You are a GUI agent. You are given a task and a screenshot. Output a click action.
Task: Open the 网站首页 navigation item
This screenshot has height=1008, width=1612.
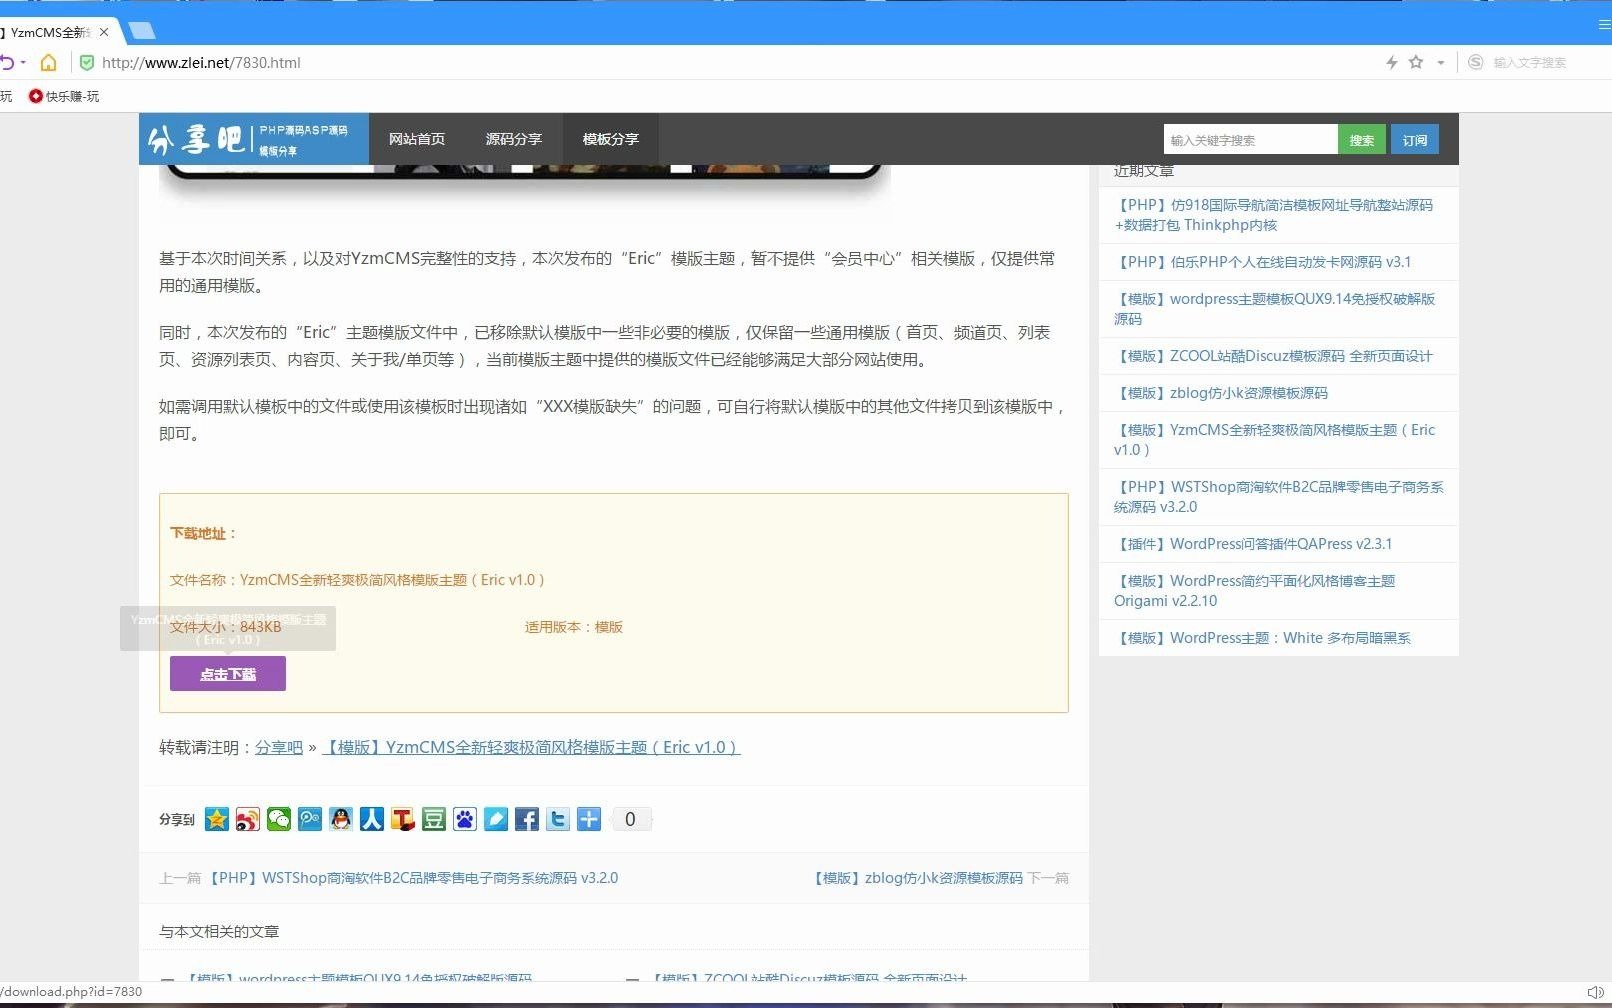point(417,139)
